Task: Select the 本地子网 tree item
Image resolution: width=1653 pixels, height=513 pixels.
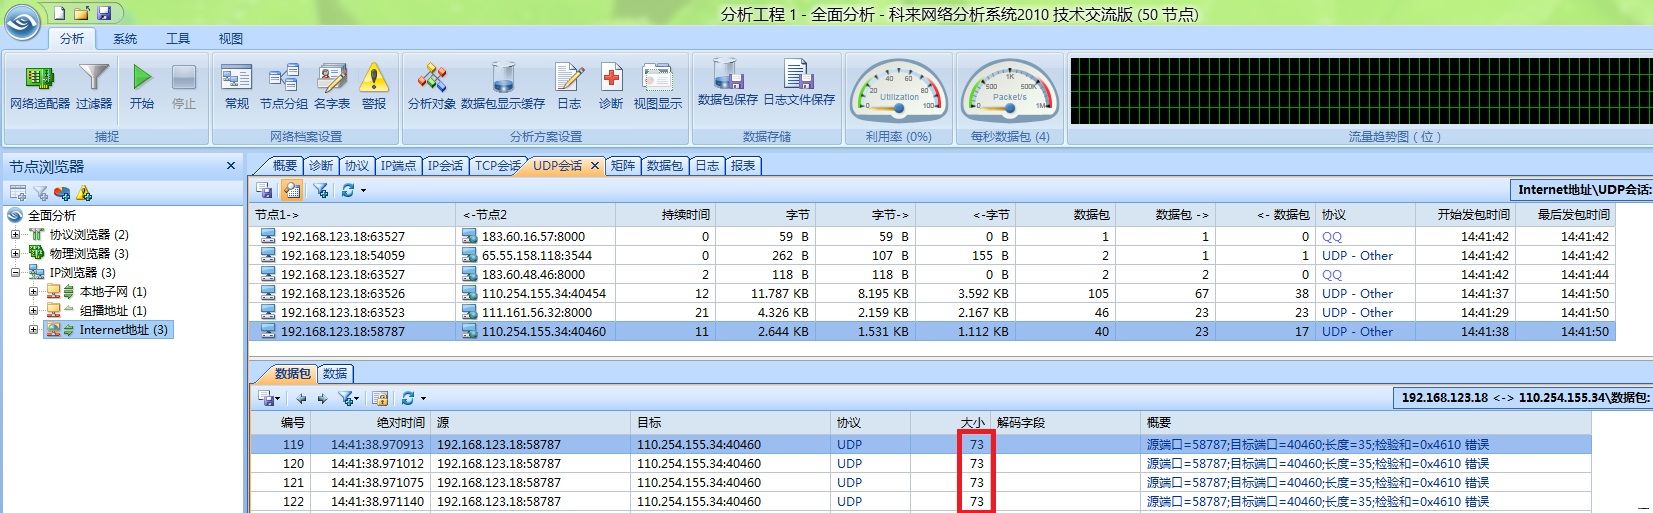Action: click(112, 292)
